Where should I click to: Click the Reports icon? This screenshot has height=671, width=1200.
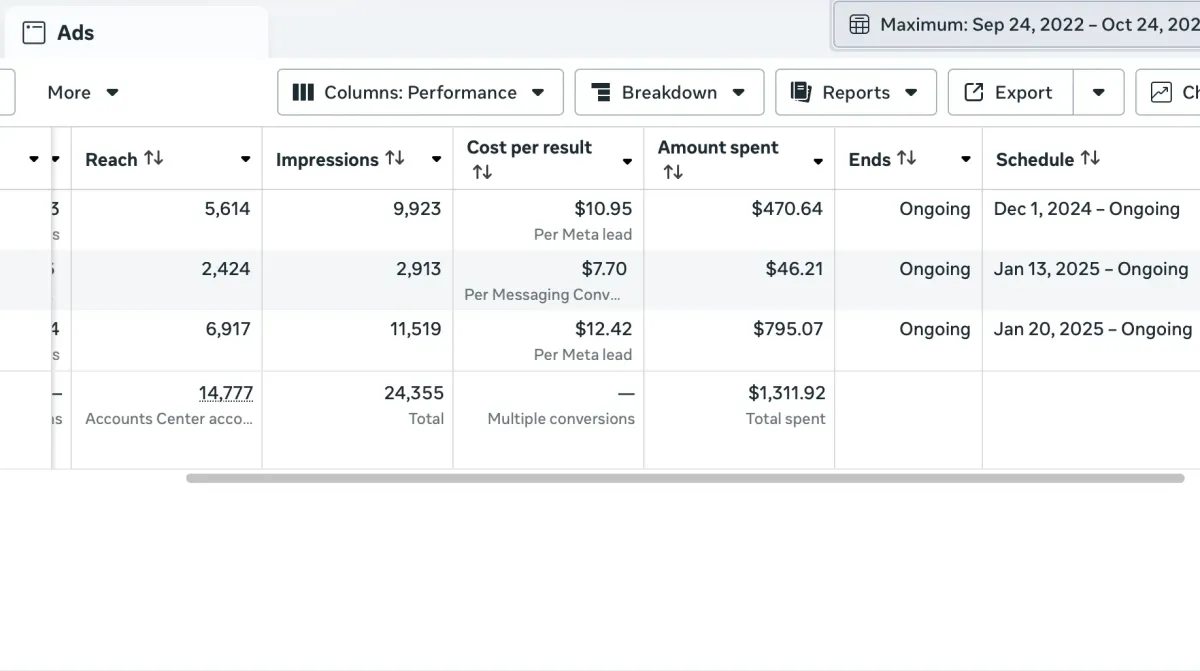[801, 92]
